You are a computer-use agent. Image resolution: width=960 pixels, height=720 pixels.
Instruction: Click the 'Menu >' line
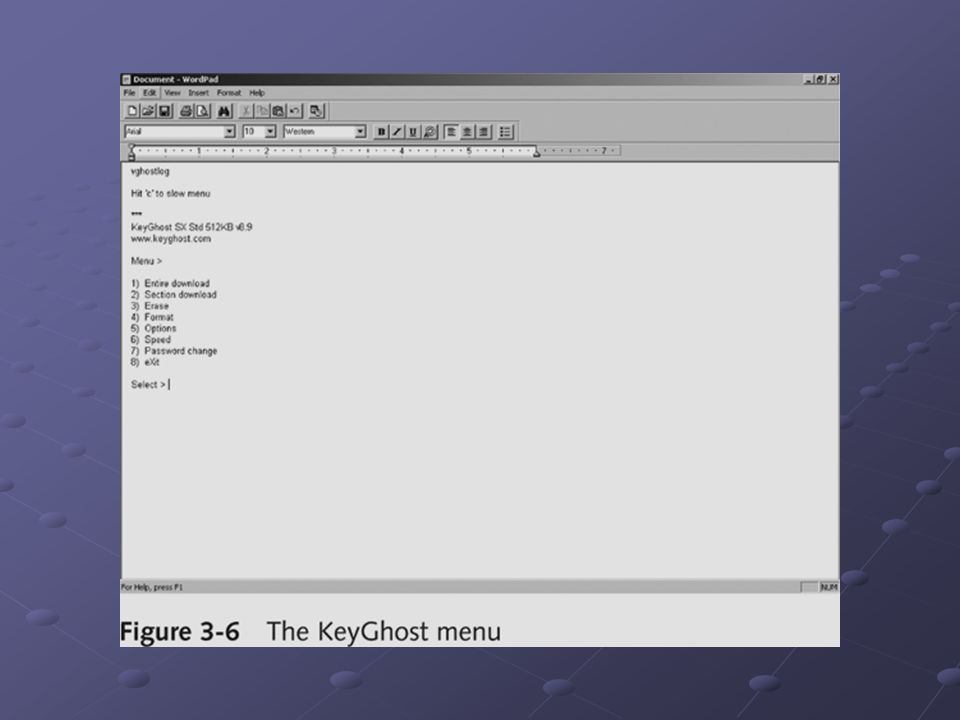(x=146, y=261)
